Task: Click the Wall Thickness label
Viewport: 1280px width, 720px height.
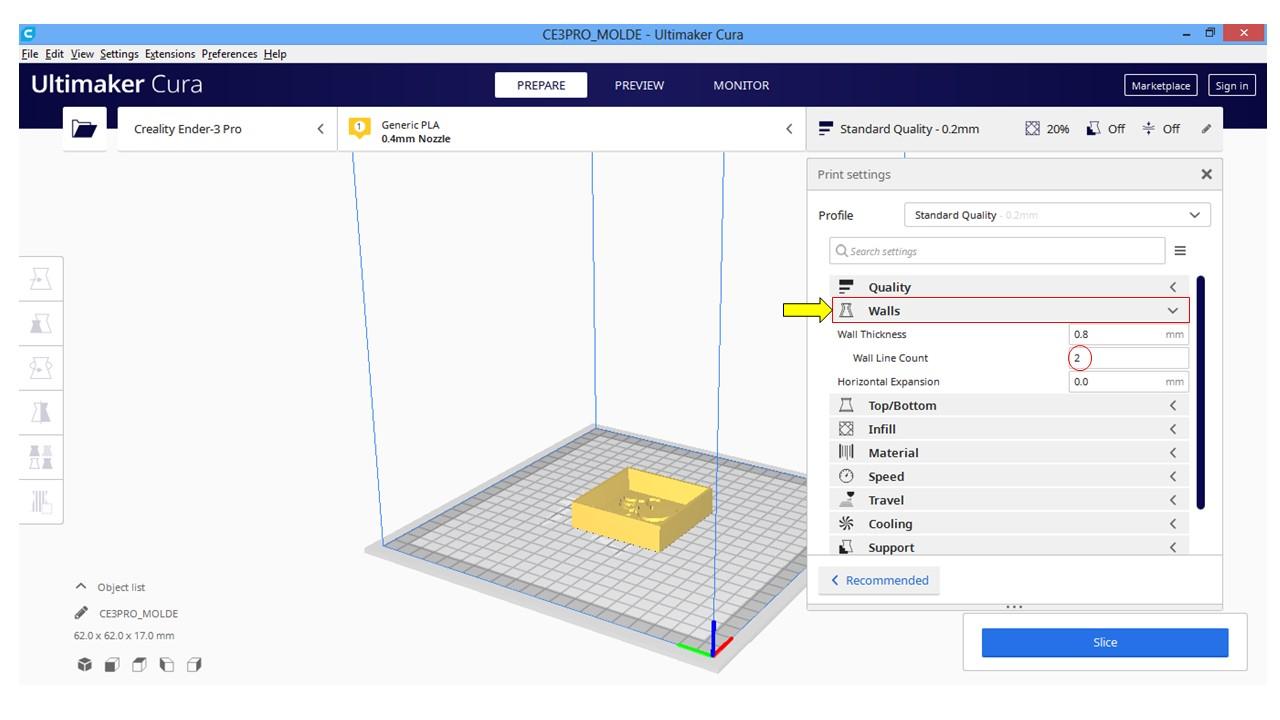Action: click(872, 334)
